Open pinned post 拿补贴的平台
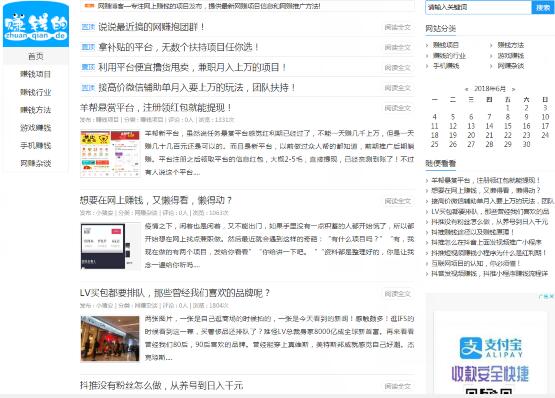Screen dimensions: 555x398 coord(178,47)
